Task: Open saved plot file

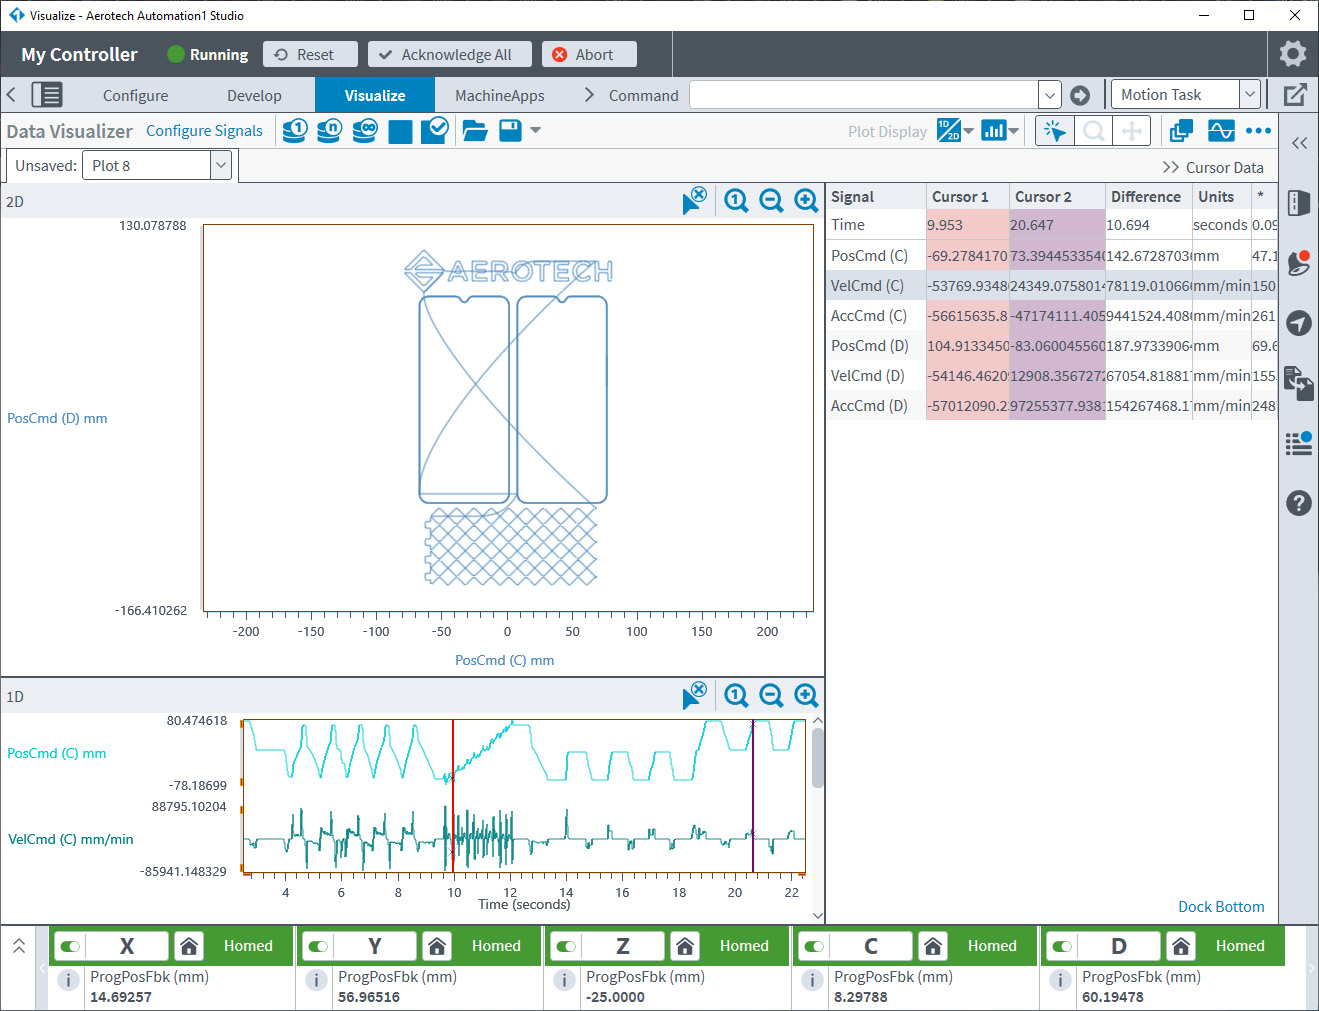Action: tap(475, 131)
